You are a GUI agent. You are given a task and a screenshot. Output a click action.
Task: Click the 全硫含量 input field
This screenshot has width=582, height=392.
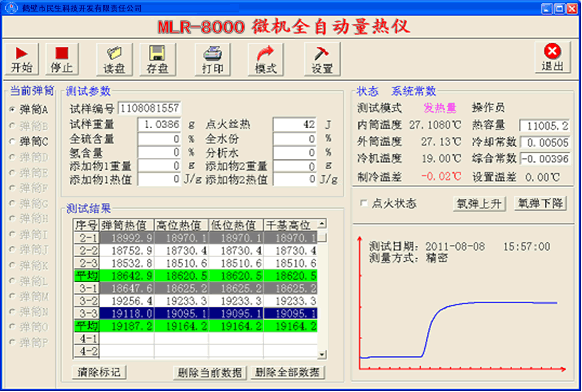pyautogui.click(x=159, y=139)
